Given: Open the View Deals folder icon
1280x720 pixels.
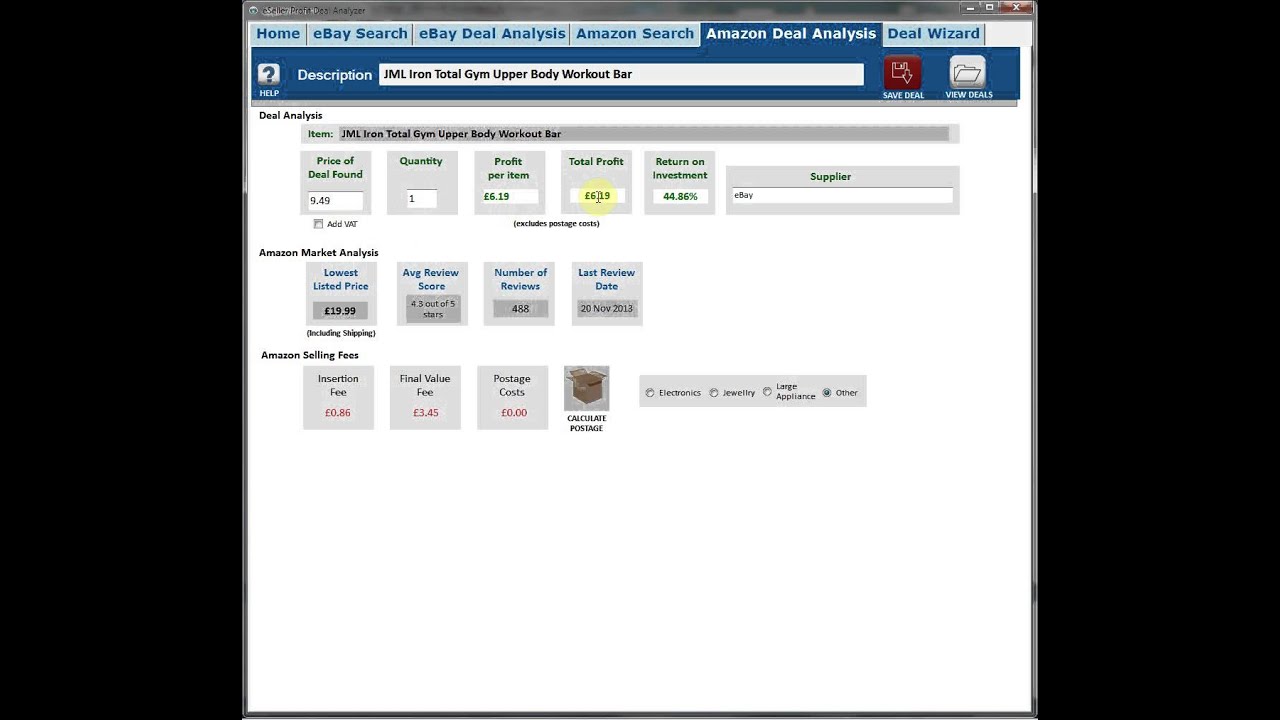Looking at the screenshot, I should coord(968,73).
